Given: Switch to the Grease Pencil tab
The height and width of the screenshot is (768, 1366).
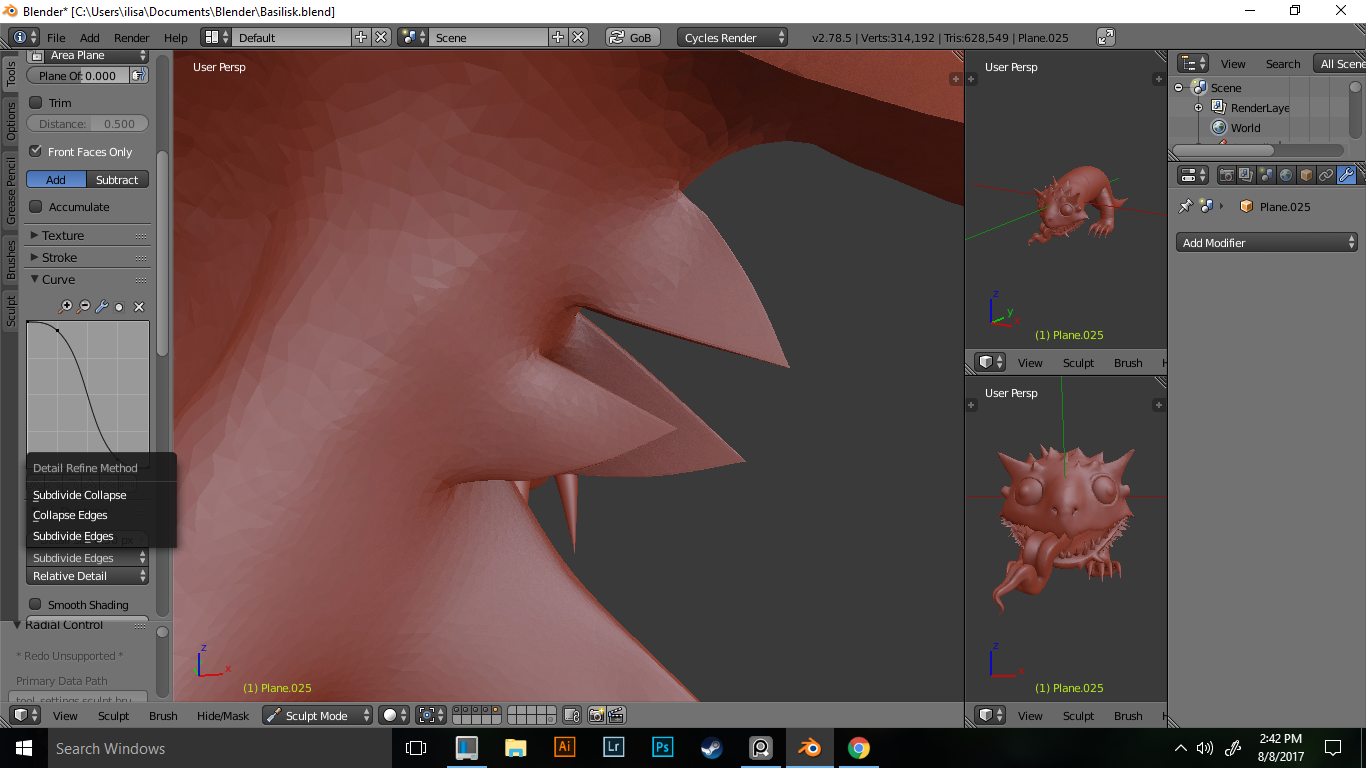Looking at the screenshot, I should 11,190.
